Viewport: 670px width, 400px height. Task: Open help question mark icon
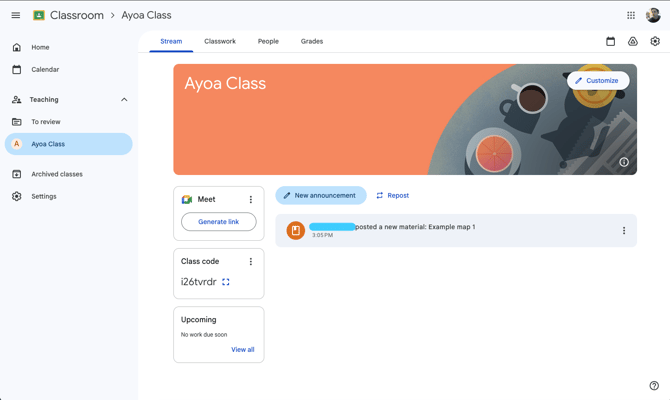(655, 386)
